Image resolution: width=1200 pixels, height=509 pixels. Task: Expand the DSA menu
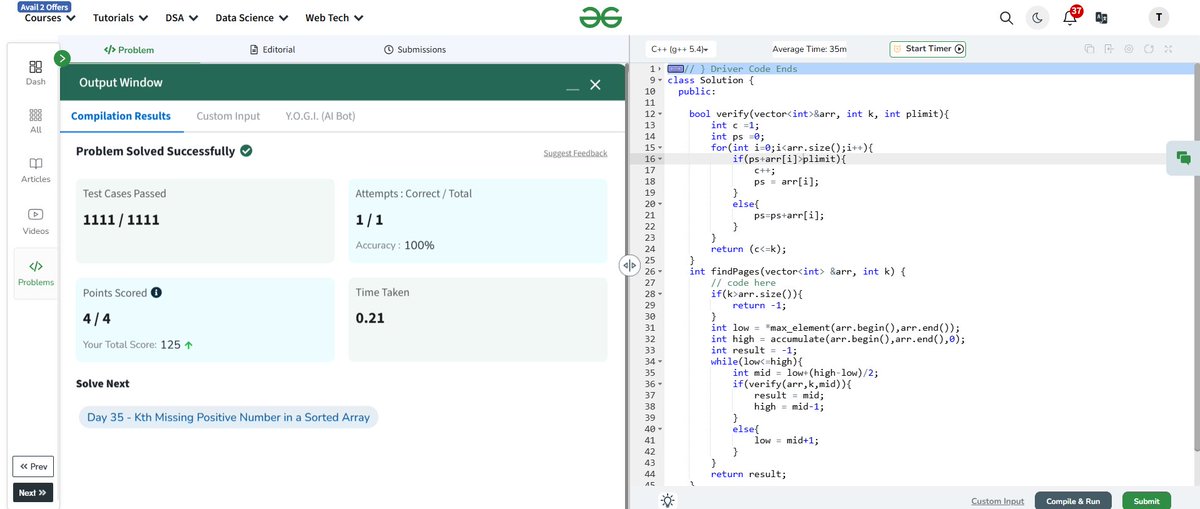click(x=182, y=18)
